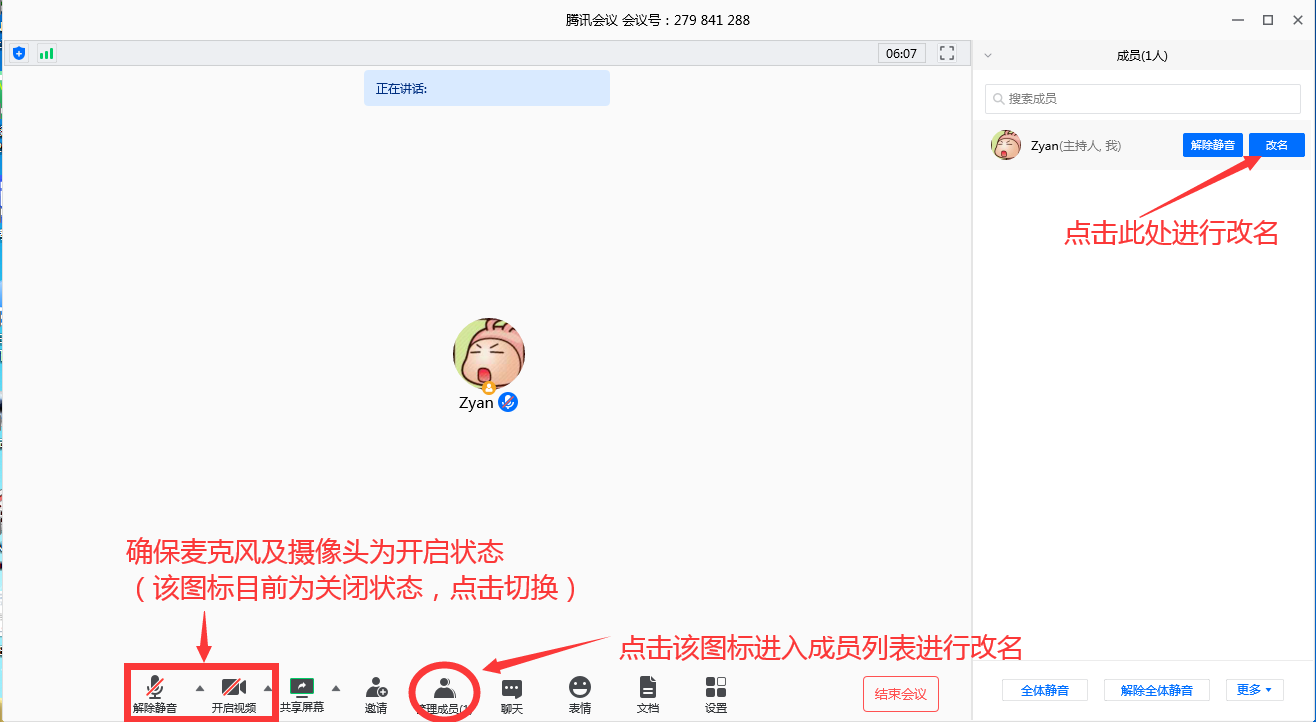The width and height of the screenshot is (1316, 722).
Task: Start screen sharing with 共享屏幕 icon
Action: [302, 693]
